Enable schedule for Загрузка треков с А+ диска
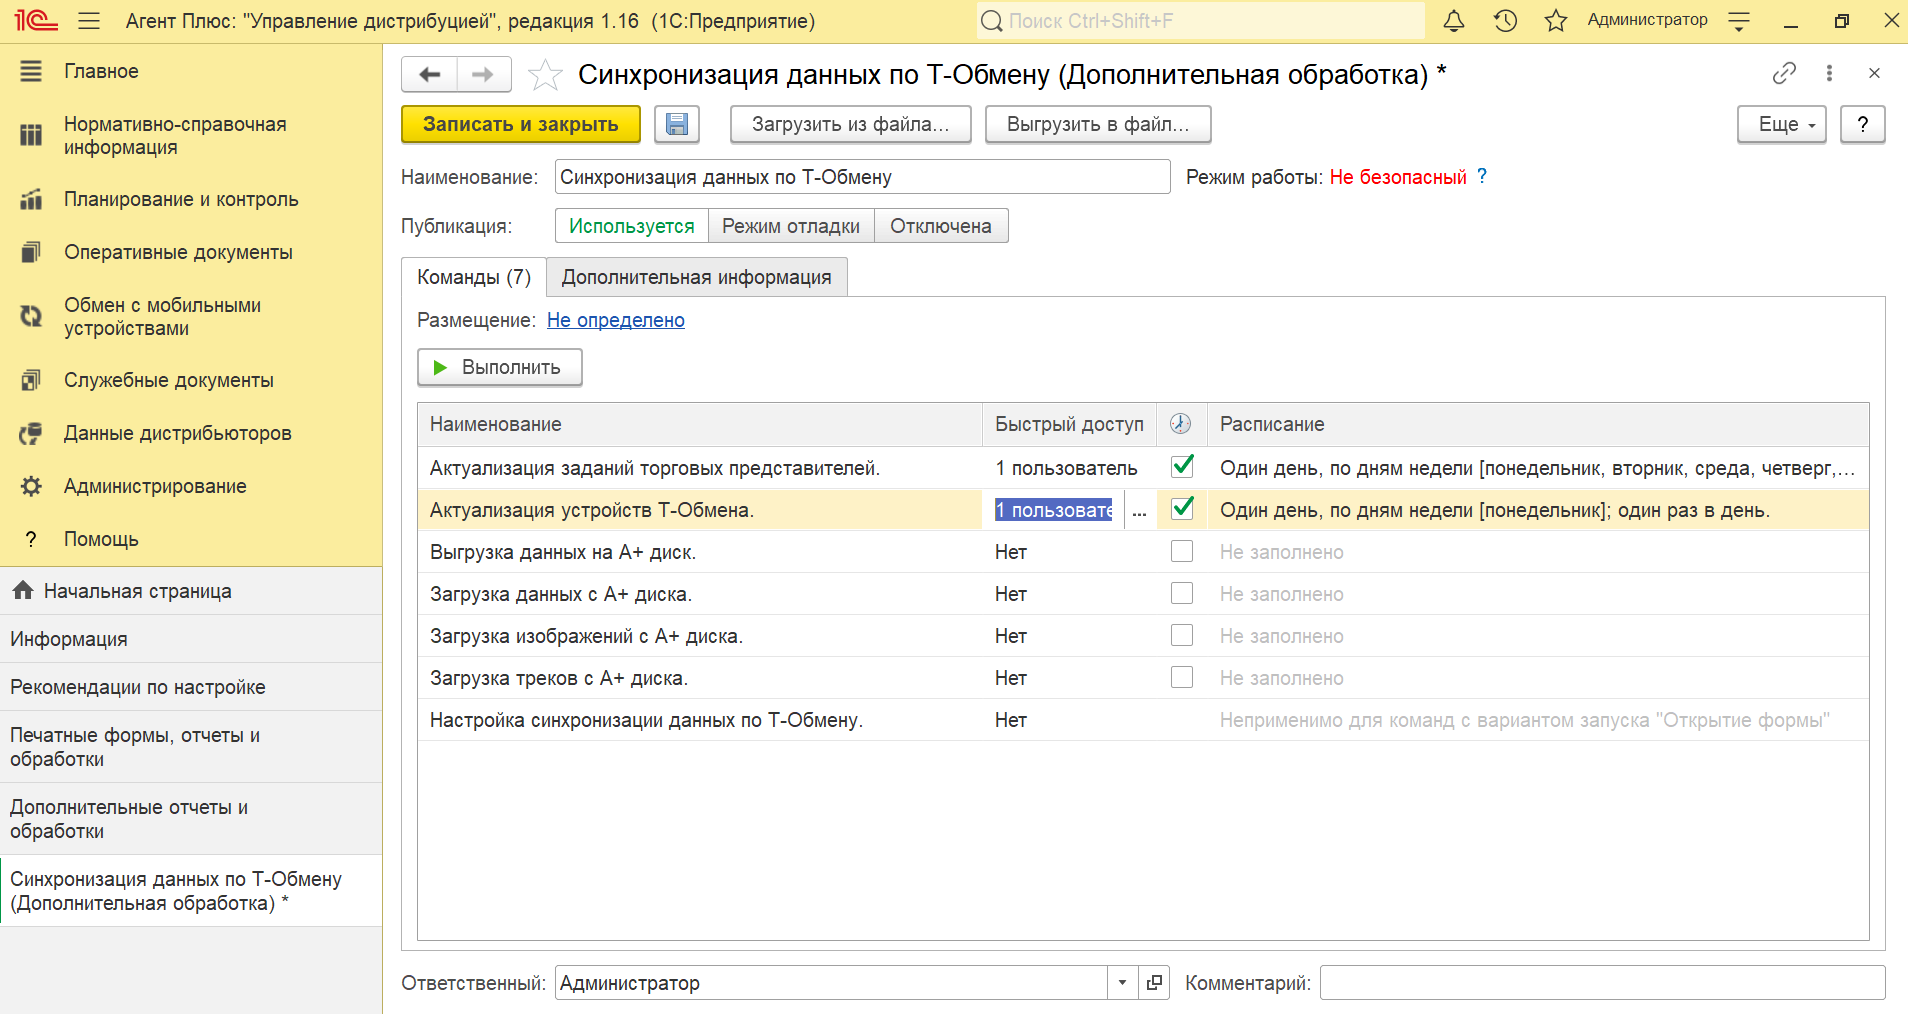The width and height of the screenshot is (1908, 1014). point(1182,677)
